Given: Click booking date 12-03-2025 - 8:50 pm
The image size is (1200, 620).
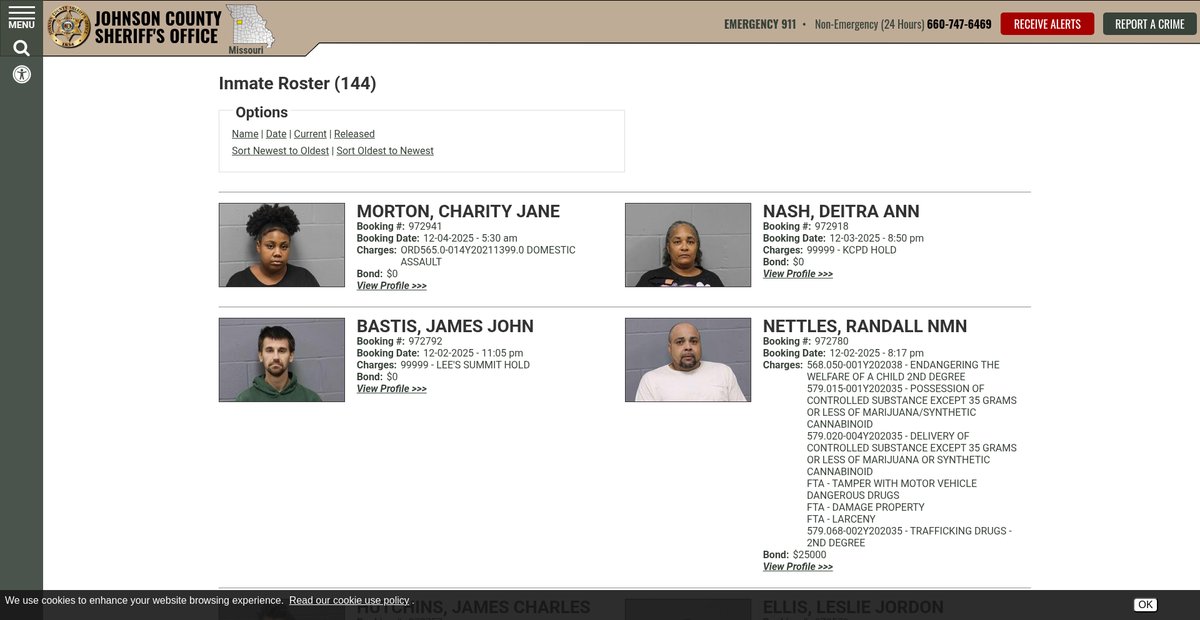Looking at the screenshot, I should click(x=876, y=239).
